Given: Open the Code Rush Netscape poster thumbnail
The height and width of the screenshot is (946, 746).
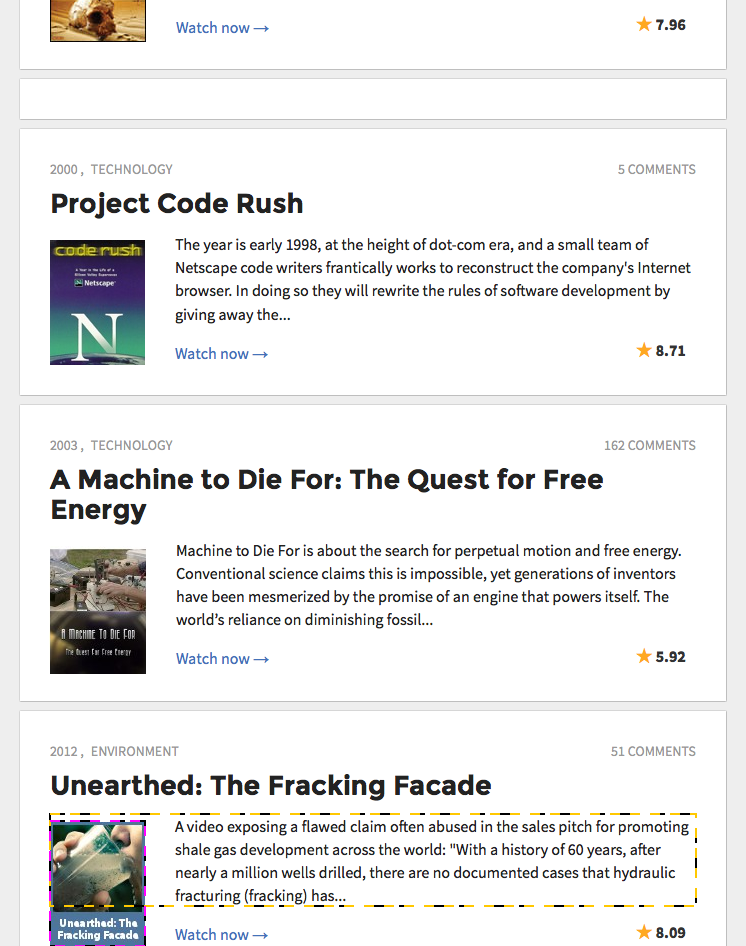Looking at the screenshot, I should 97,302.
